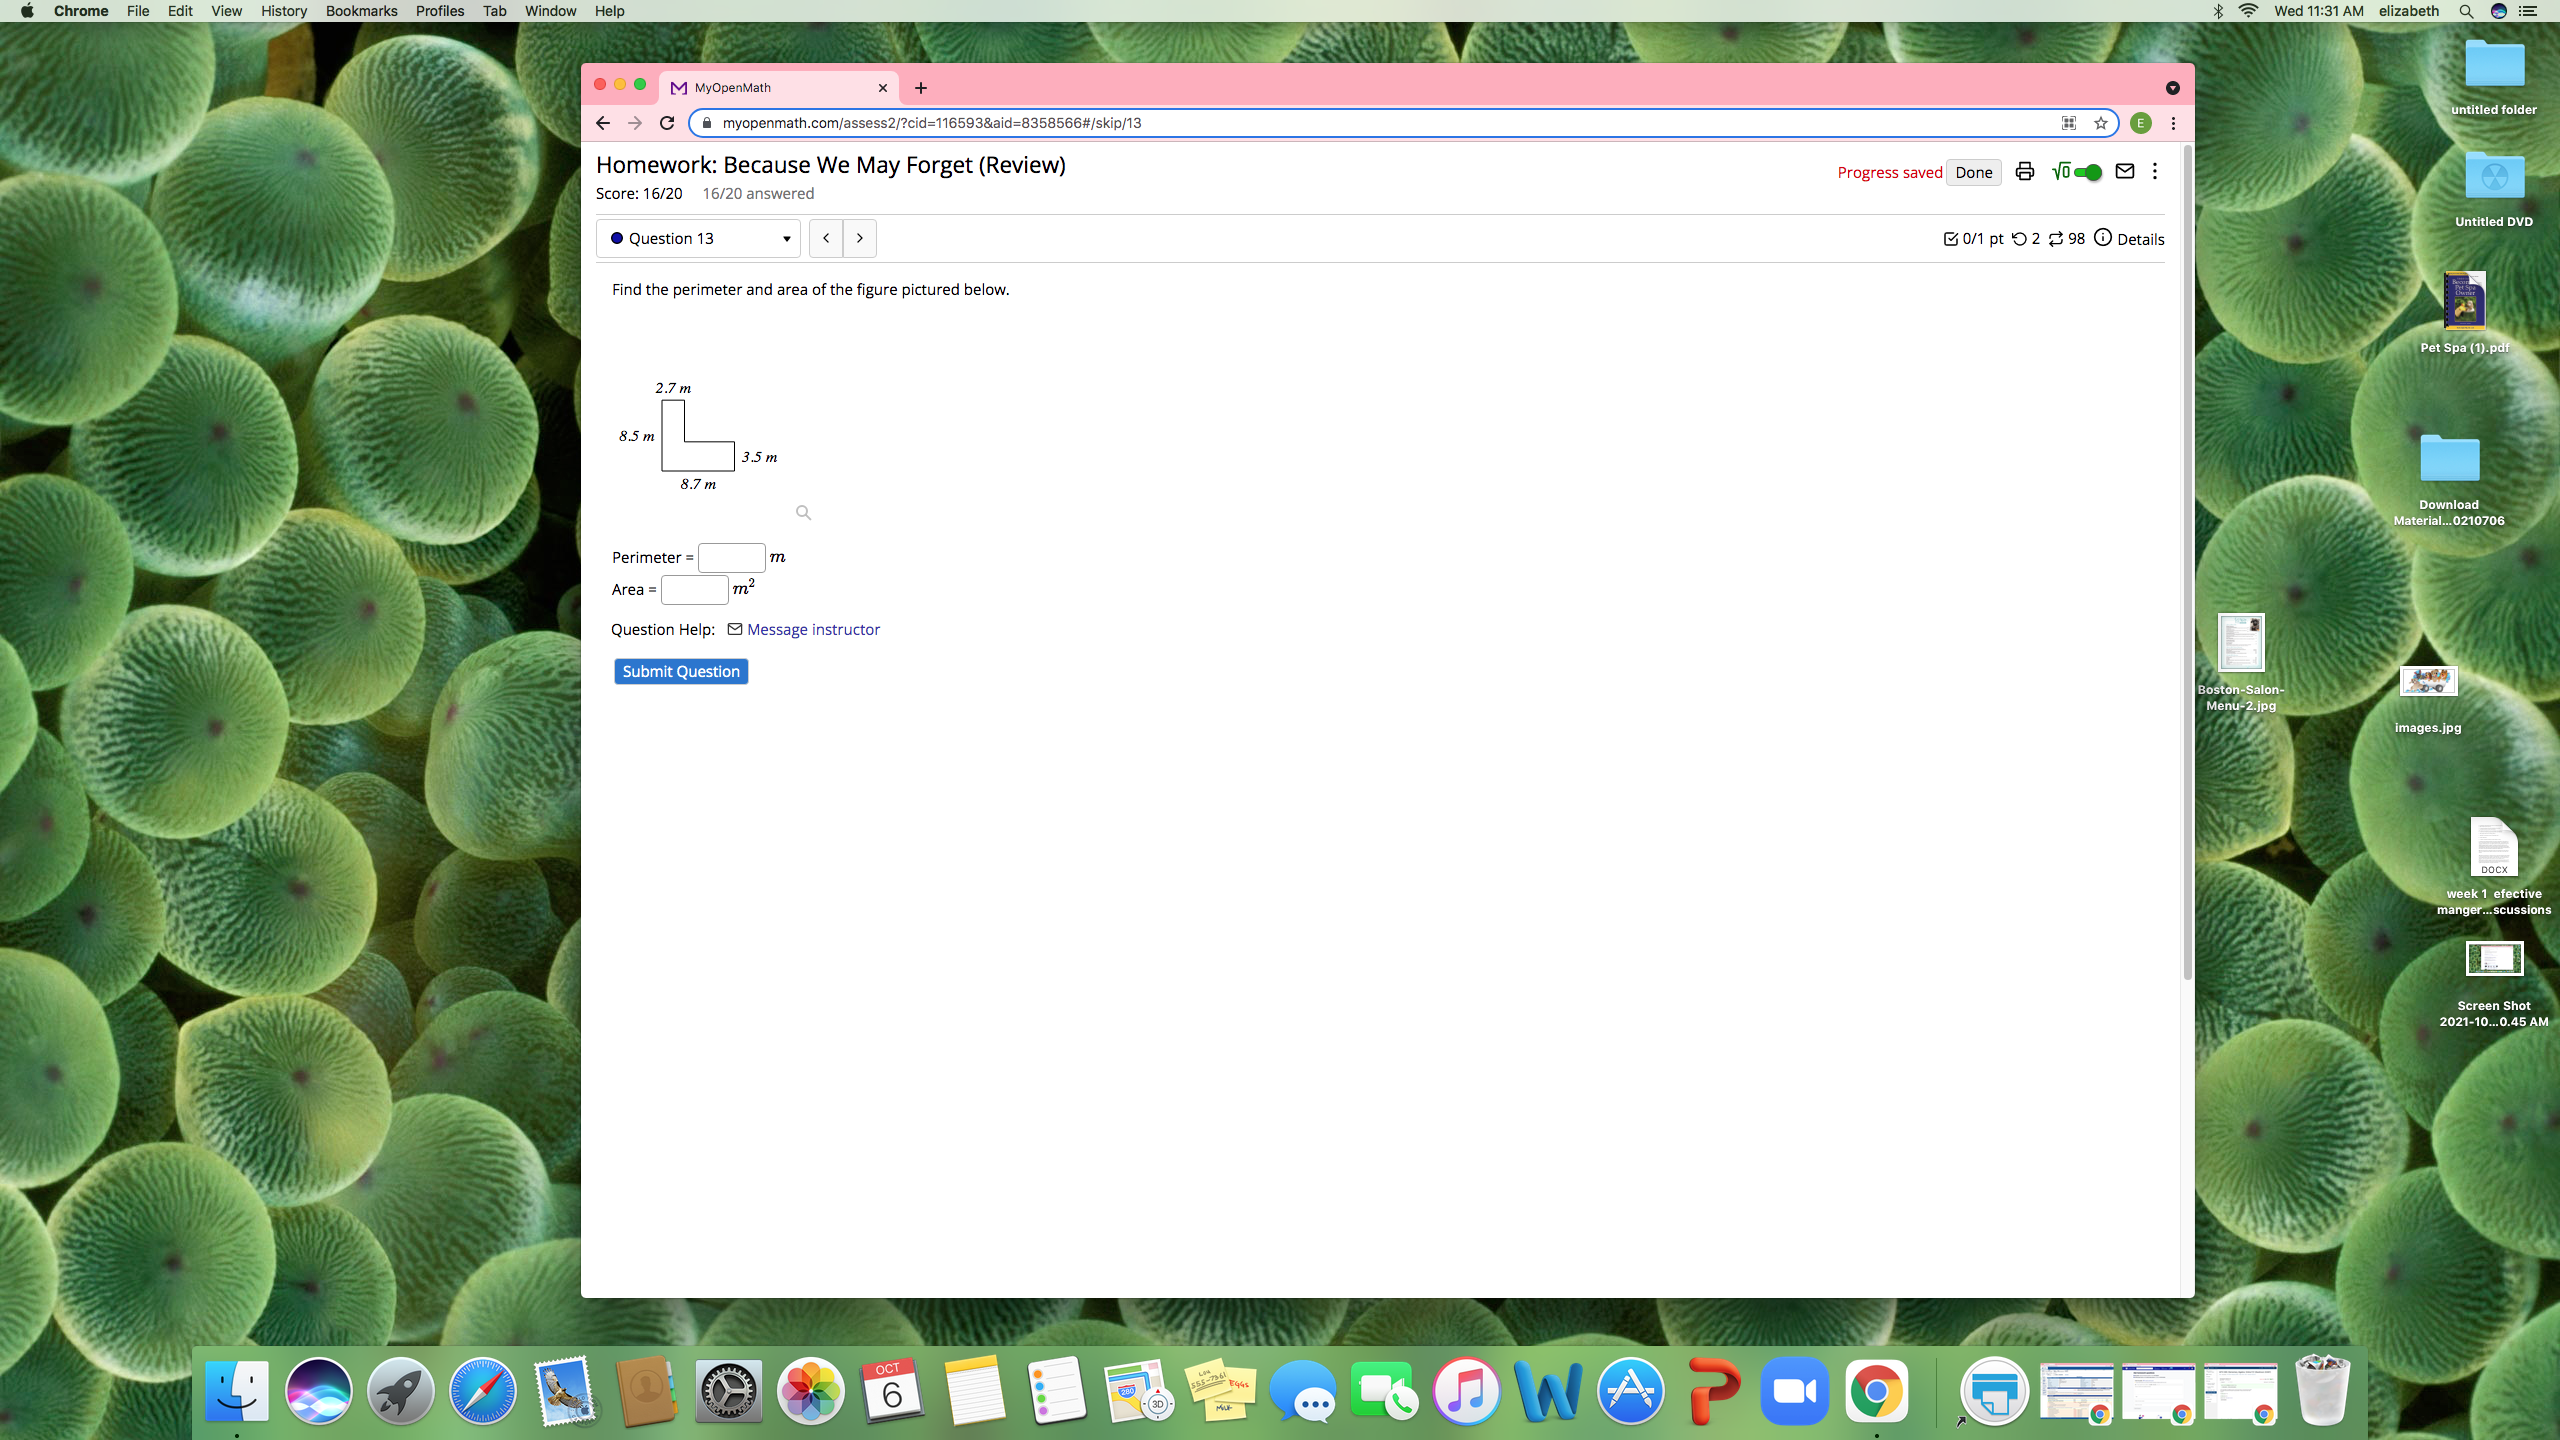Click the magnifier icon below the figure
The image size is (2560, 1440).
[803, 512]
